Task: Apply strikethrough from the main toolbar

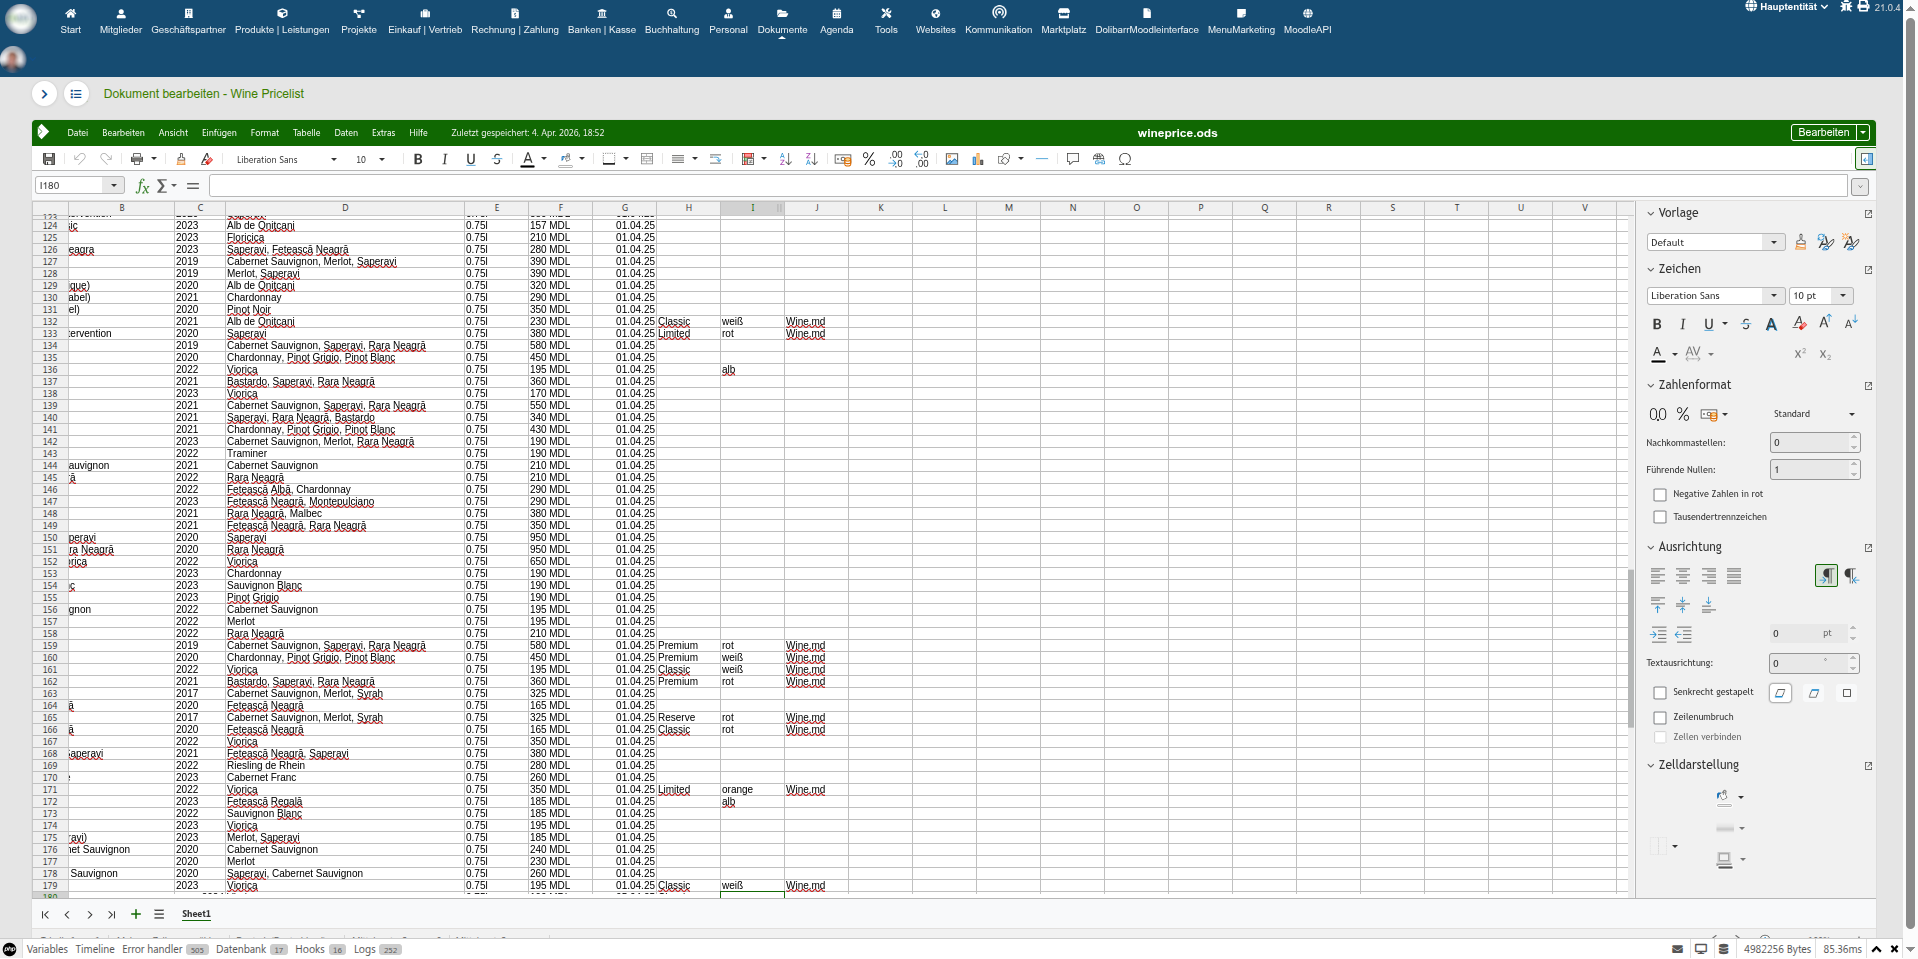Action: (497, 159)
